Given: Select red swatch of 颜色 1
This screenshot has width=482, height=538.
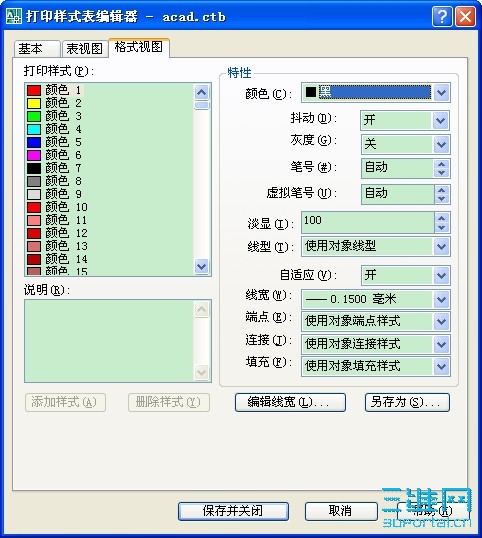Looking at the screenshot, I should (x=34, y=91).
